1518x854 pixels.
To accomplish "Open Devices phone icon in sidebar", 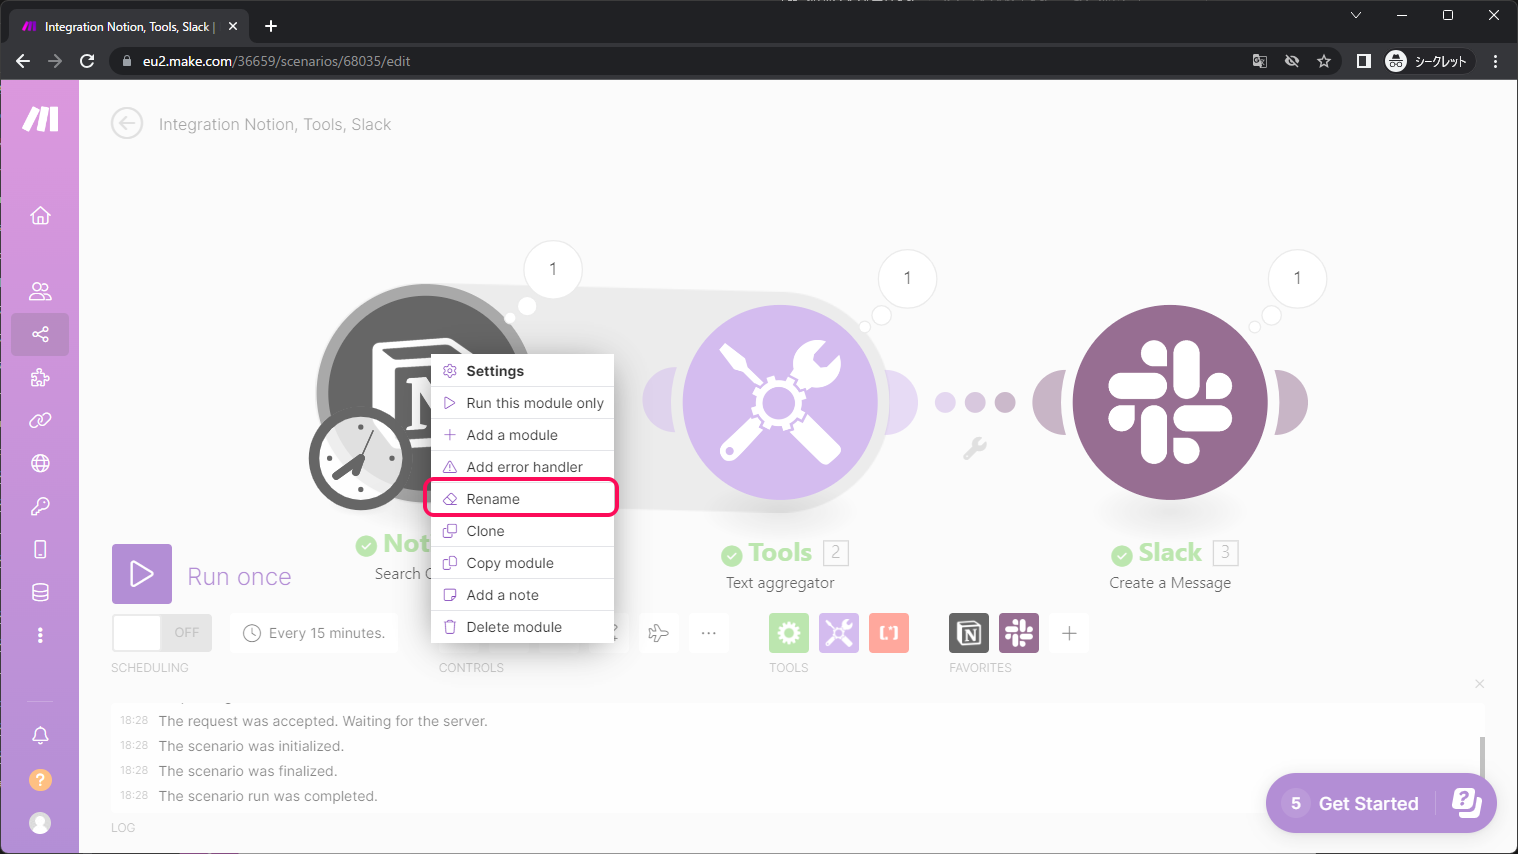I will [40, 549].
